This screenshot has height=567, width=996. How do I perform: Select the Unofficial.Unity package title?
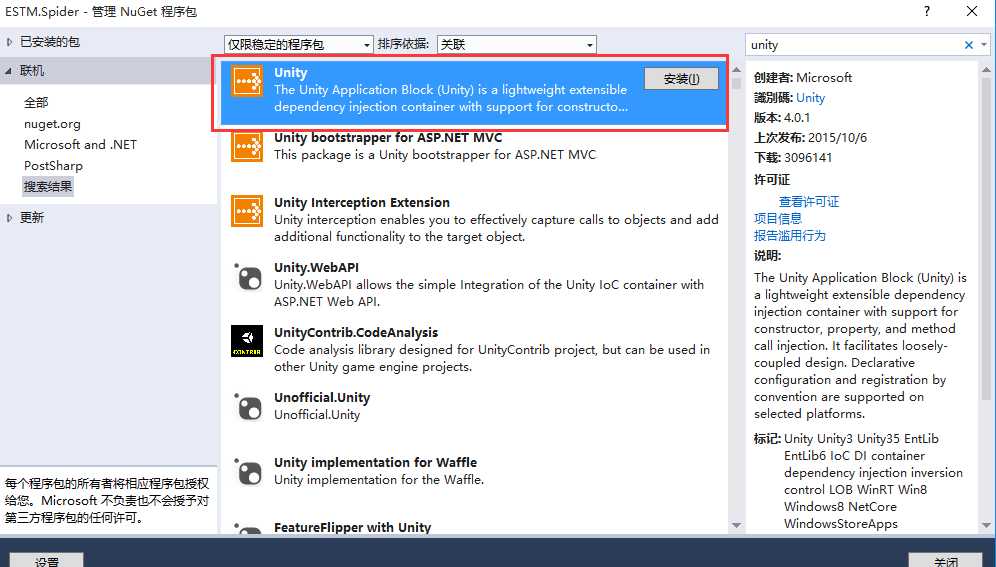[322, 397]
